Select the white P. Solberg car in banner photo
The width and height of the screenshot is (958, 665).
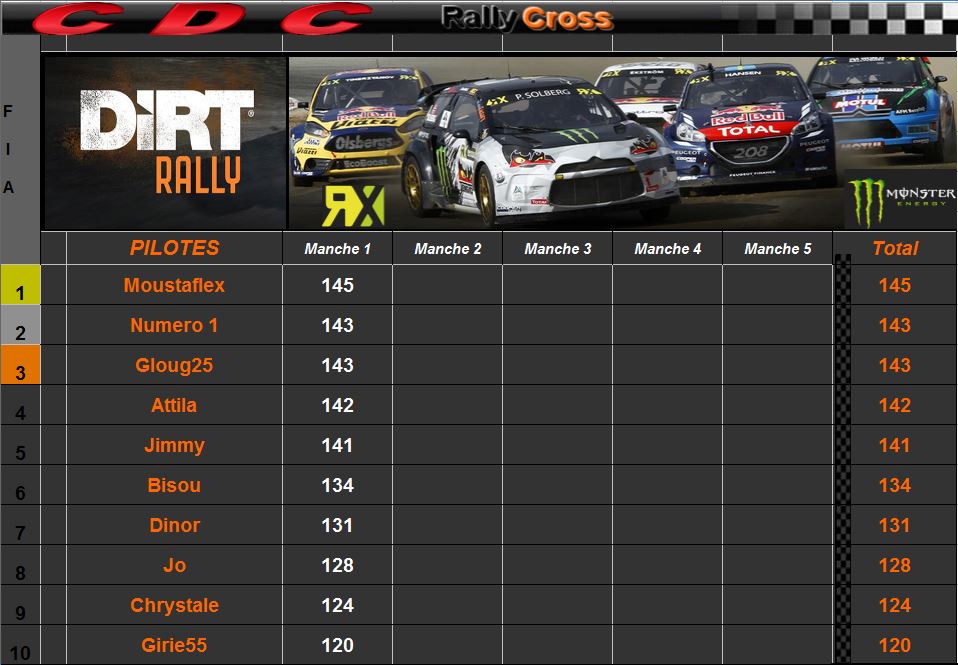pyautogui.click(x=539, y=150)
